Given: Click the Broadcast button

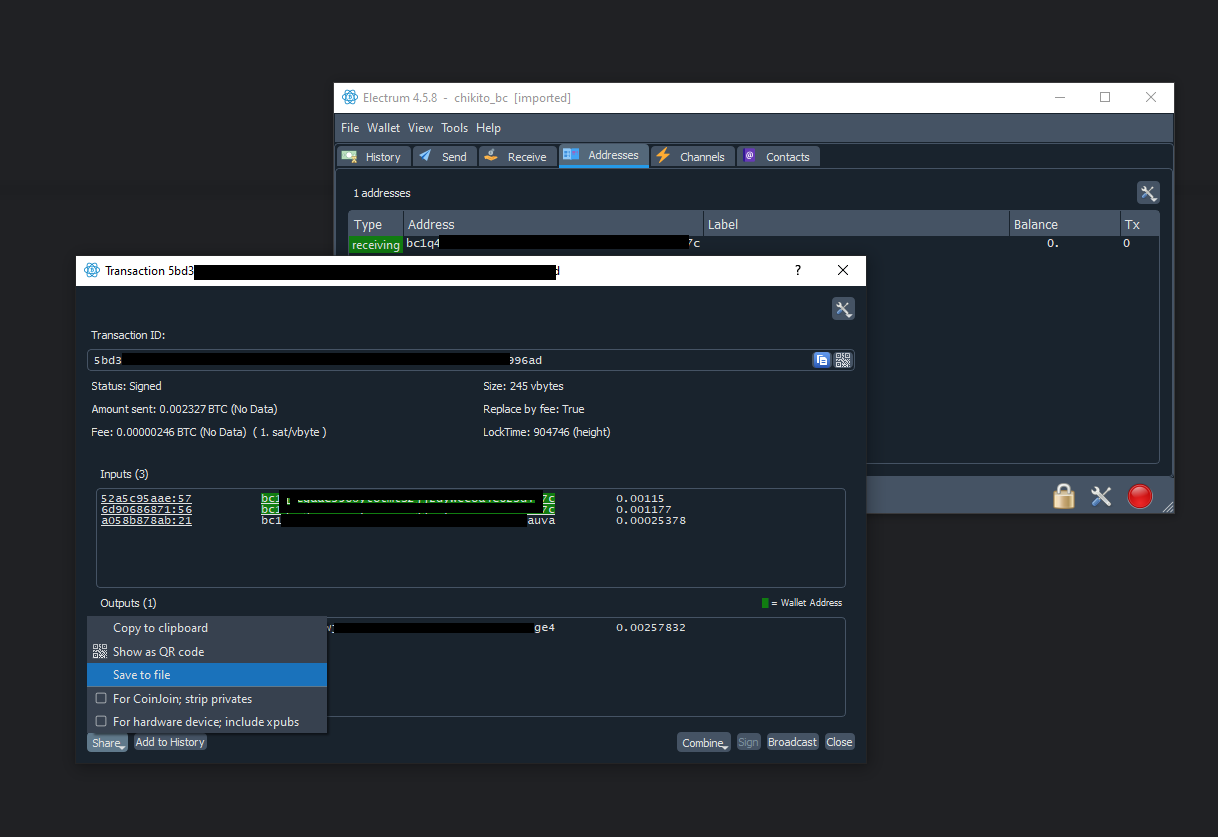Looking at the screenshot, I should [x=792, y=742].
